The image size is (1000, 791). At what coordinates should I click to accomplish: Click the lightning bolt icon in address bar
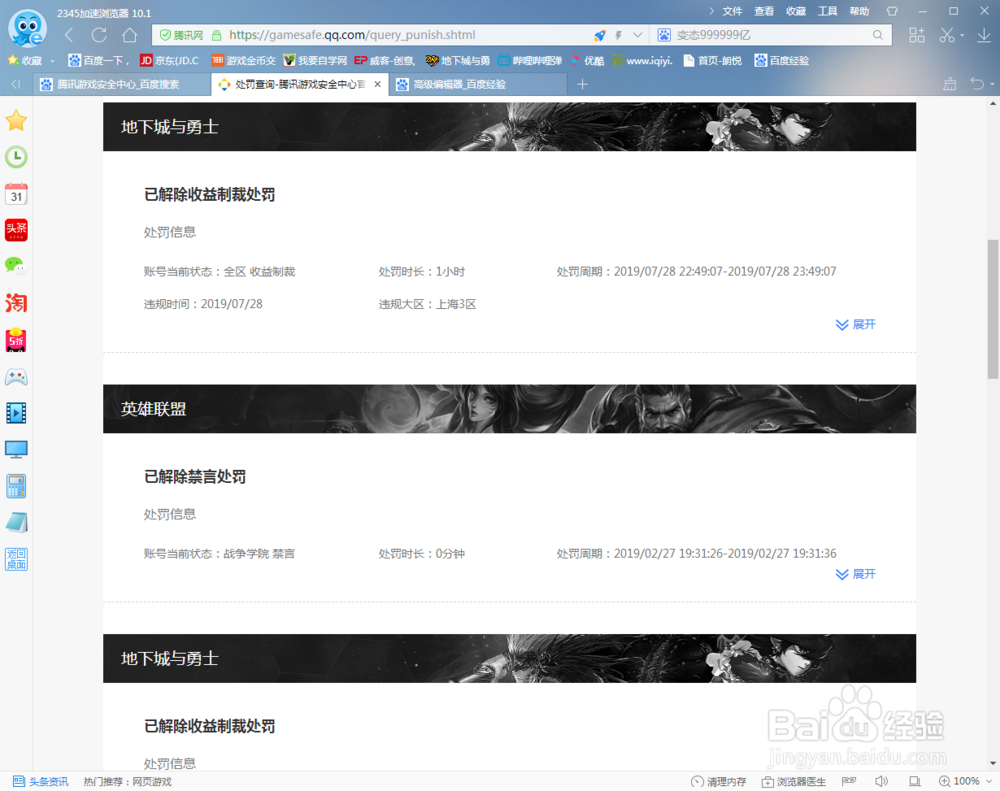[618, 36]
